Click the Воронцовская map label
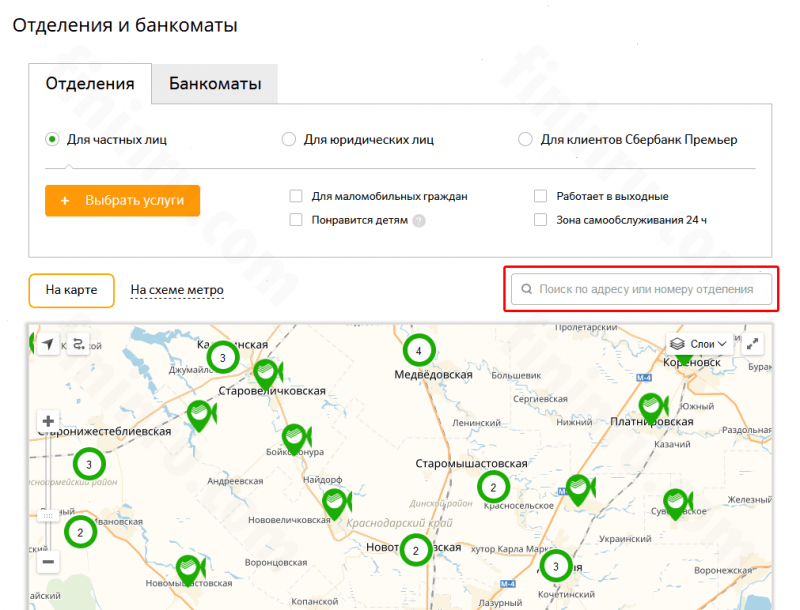800x610 pixels. (x=276, y=563)
